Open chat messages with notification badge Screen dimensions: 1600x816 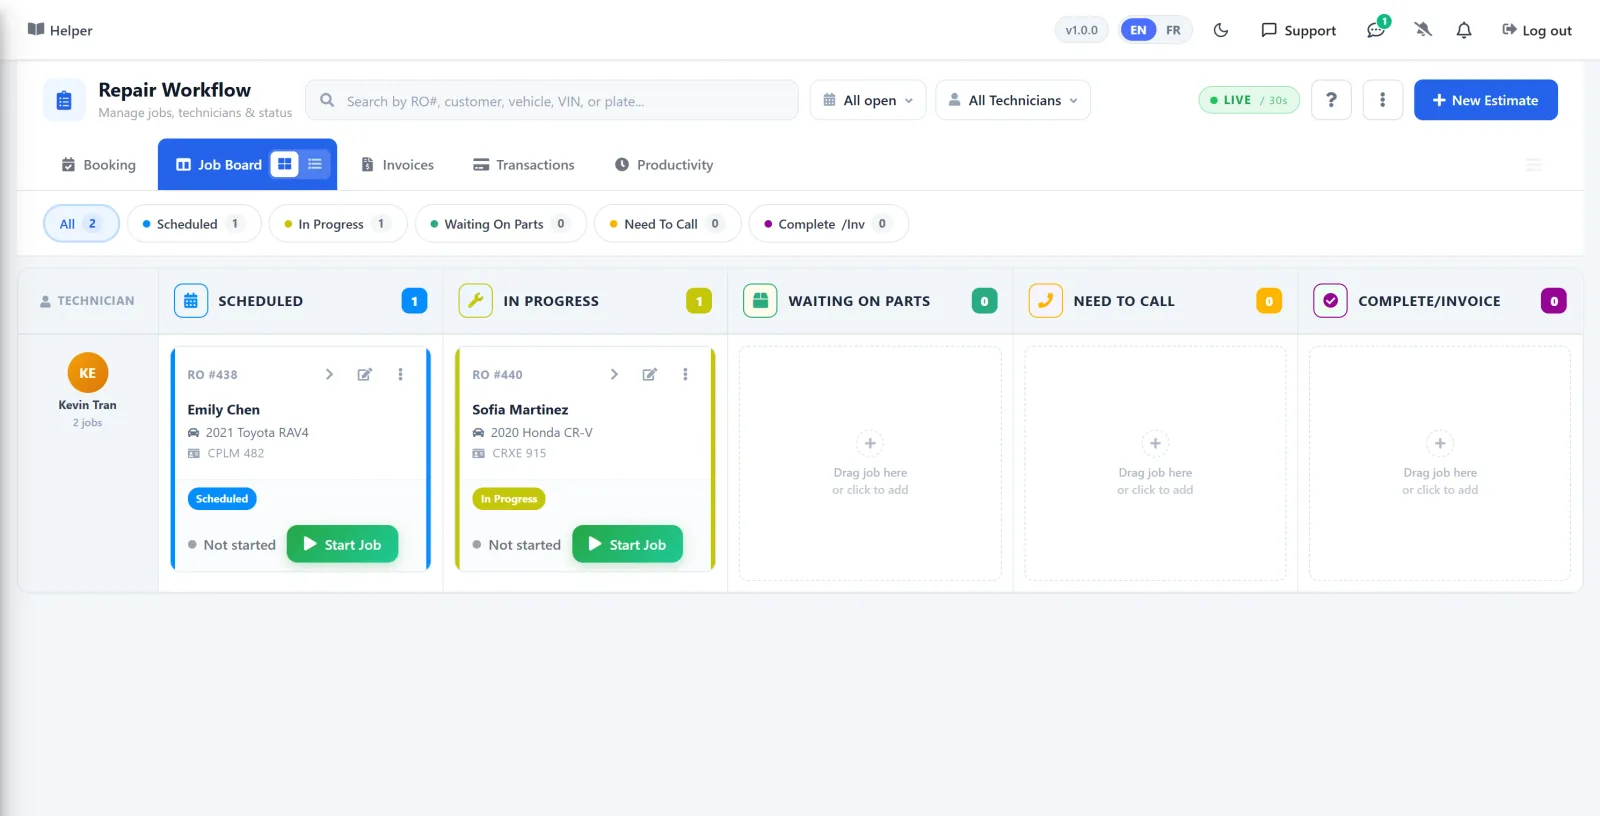[x=1377, y=29]
